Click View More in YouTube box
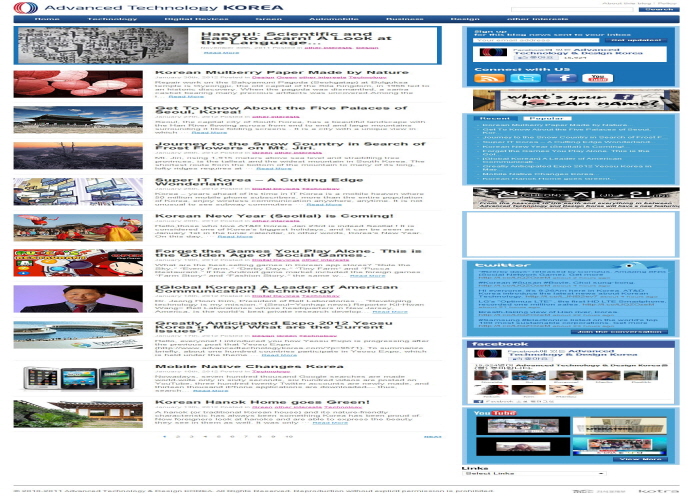Image resolution: width=700 pixels, height=500 pixels. pos(640,459)
